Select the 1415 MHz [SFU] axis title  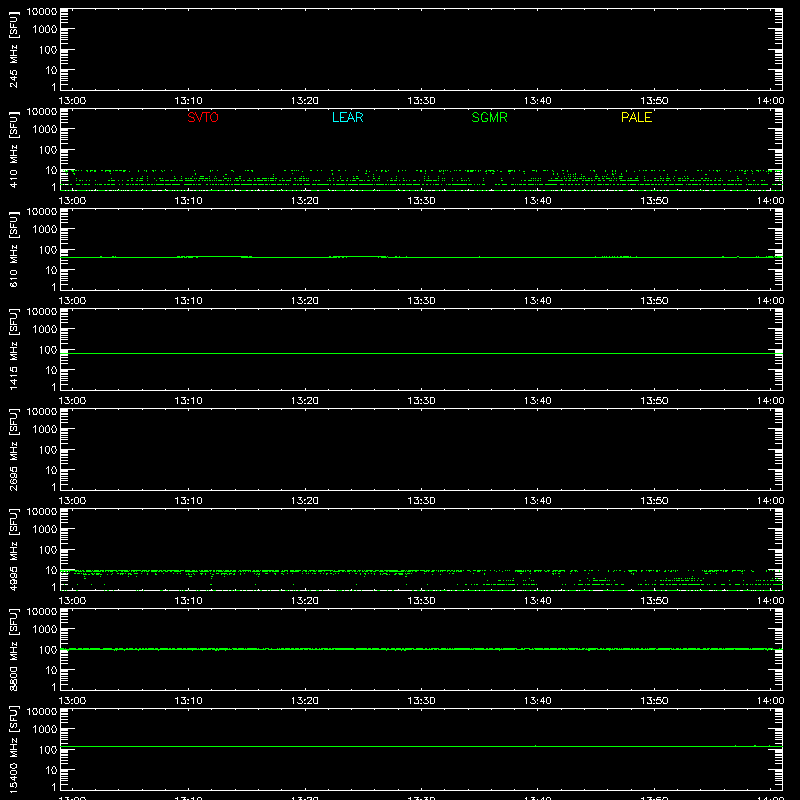pos(14,349)
